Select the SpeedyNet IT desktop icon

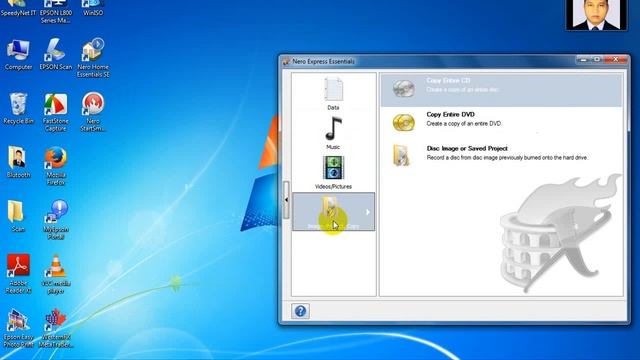(x=18, y=8)
